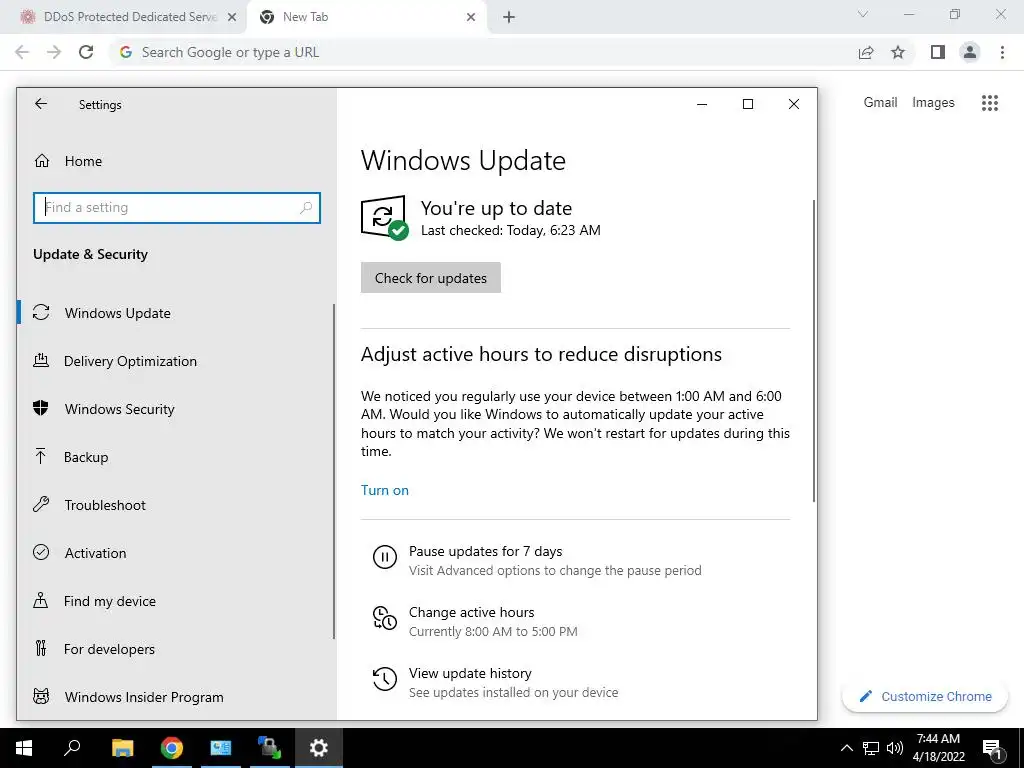The height and width of the screenshot is (768, 1024).
Task: Click volume tray icon
Action: pos(895,748)
